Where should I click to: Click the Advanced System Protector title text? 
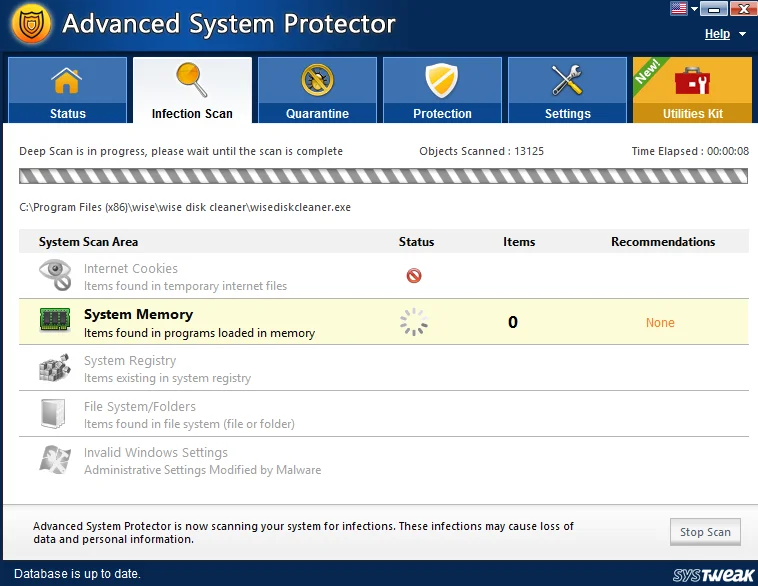pyautogui.click(x=229, y=23)
